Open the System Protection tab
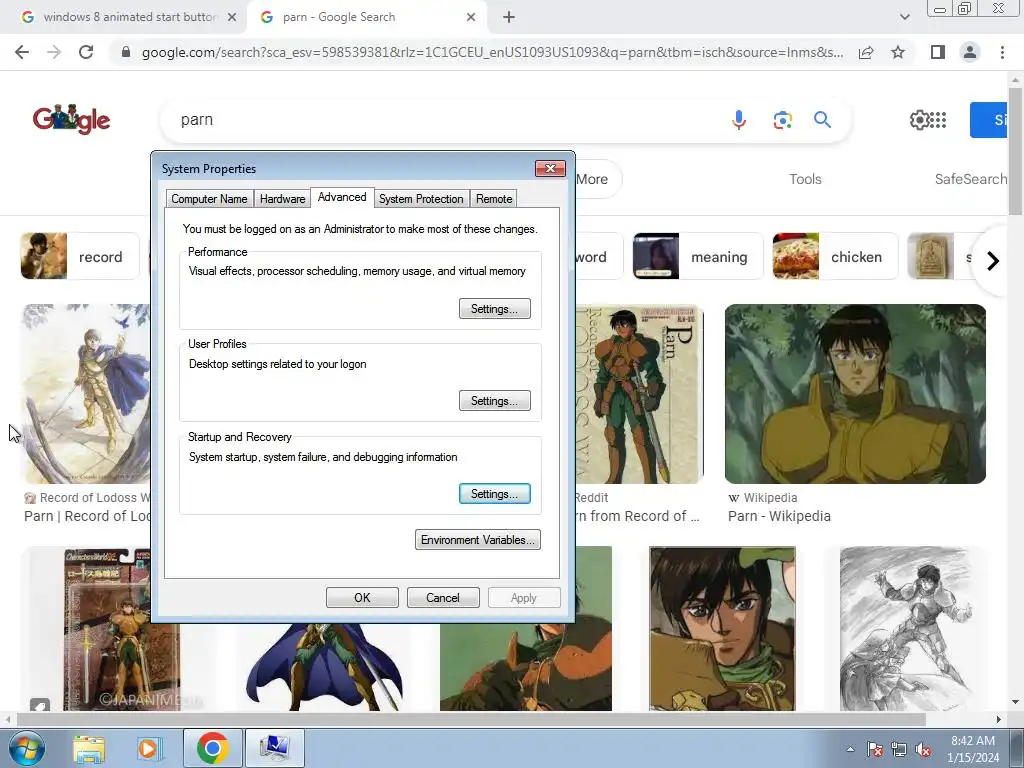 tap(421, 199)
